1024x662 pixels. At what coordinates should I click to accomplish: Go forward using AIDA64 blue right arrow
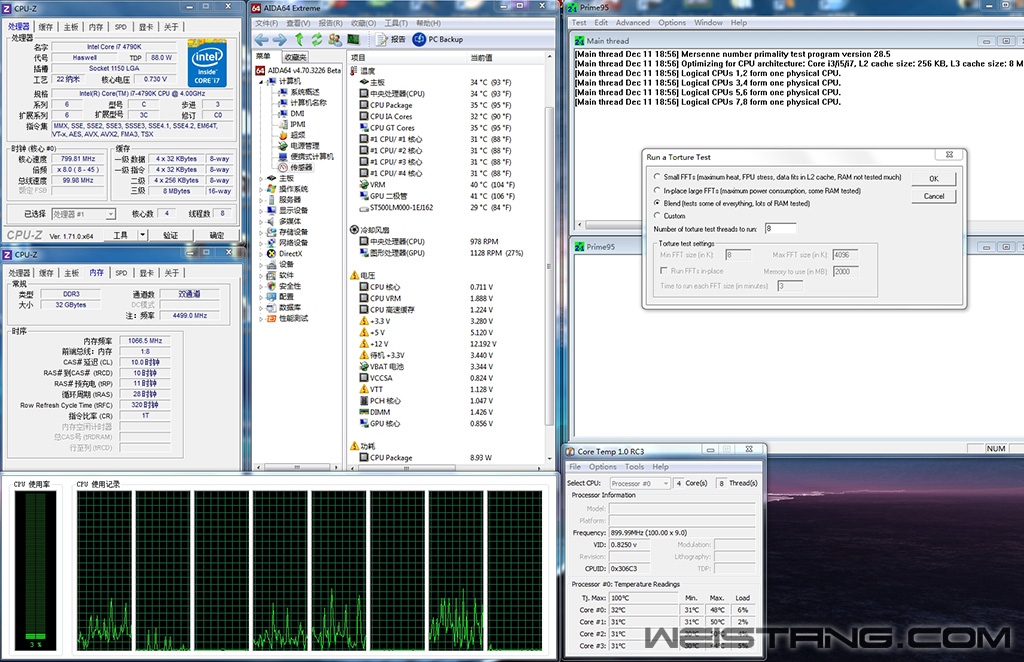point(280,40)
